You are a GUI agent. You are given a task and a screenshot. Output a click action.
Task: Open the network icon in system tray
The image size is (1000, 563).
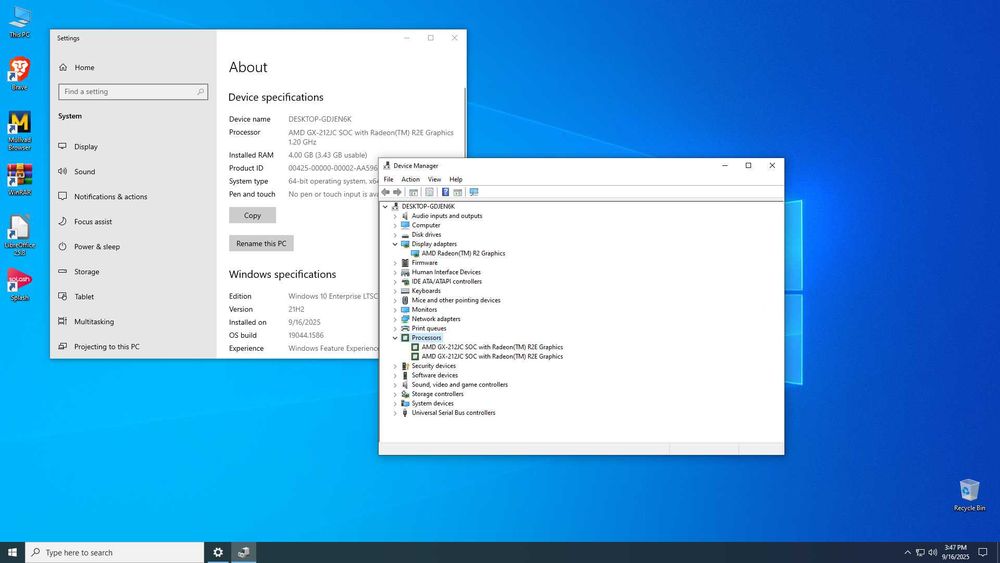pos(920,552)
